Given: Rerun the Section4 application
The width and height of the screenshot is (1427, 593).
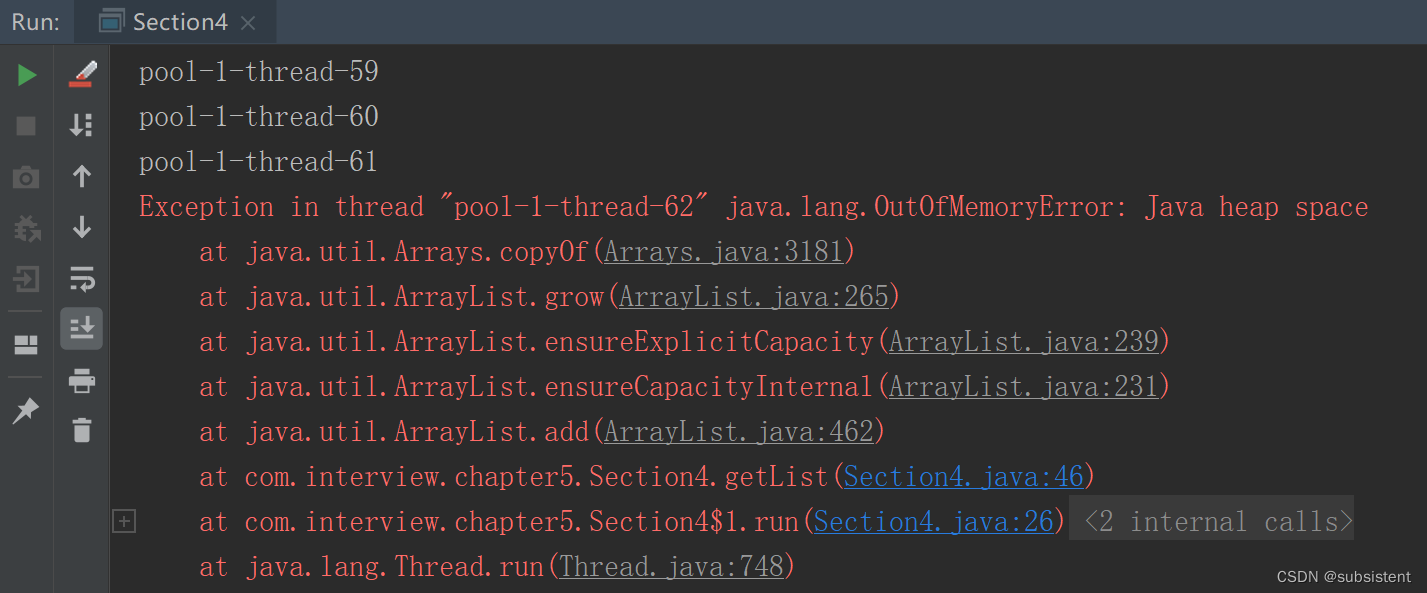Looking at the screenshot, I should click(27, 74).
